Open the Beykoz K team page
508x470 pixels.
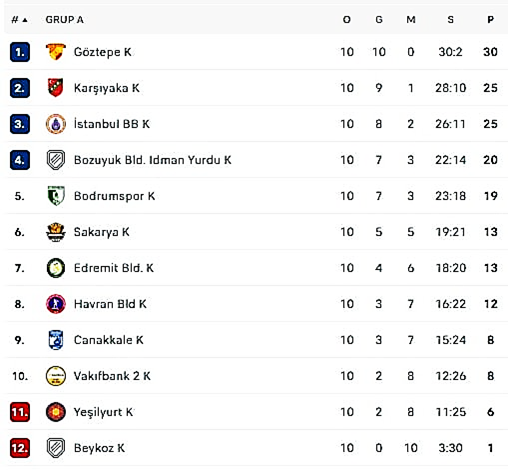point(99,448)
